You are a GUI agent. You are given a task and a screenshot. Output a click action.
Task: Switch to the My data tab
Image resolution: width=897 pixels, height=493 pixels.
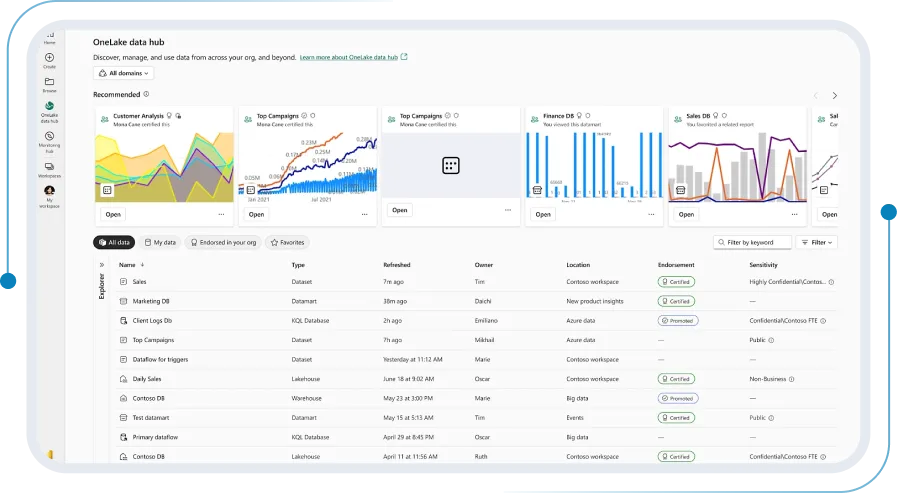[160, 242]
